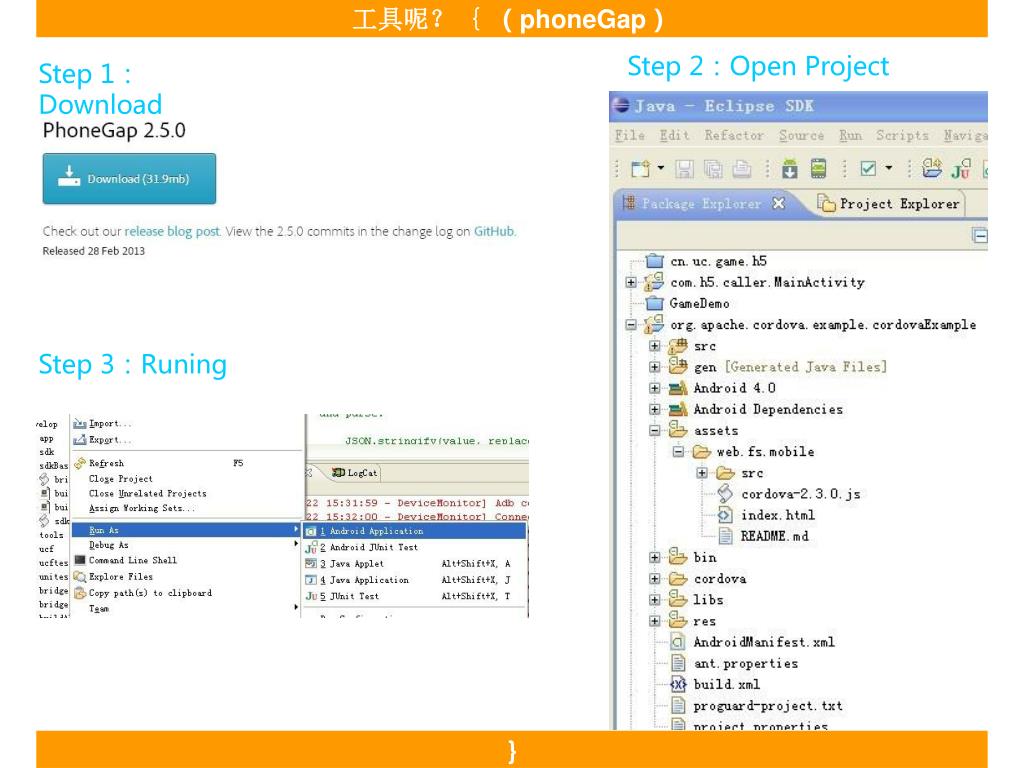The image size is (1024, 768).
Task: Open the Edit menu
Action: coord(674,135)
